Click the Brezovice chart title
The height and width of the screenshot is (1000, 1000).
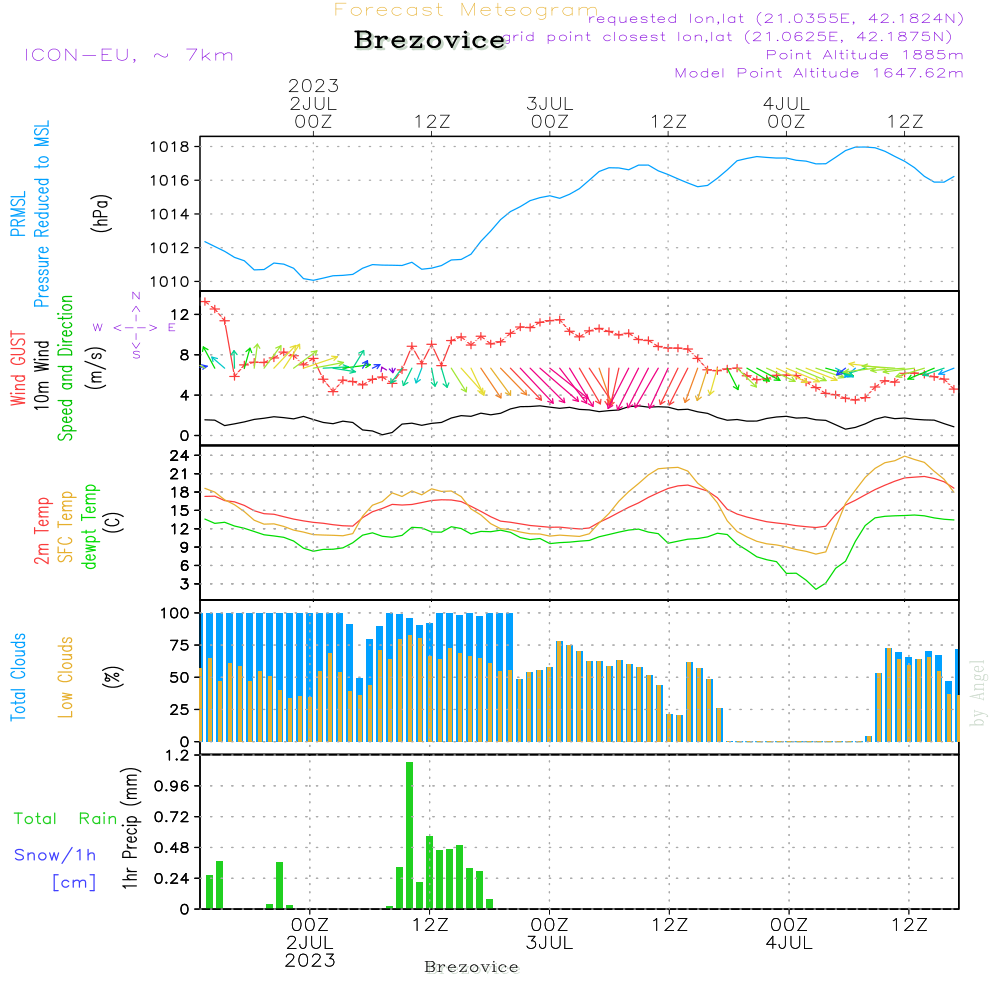click(x=429, y=40)
